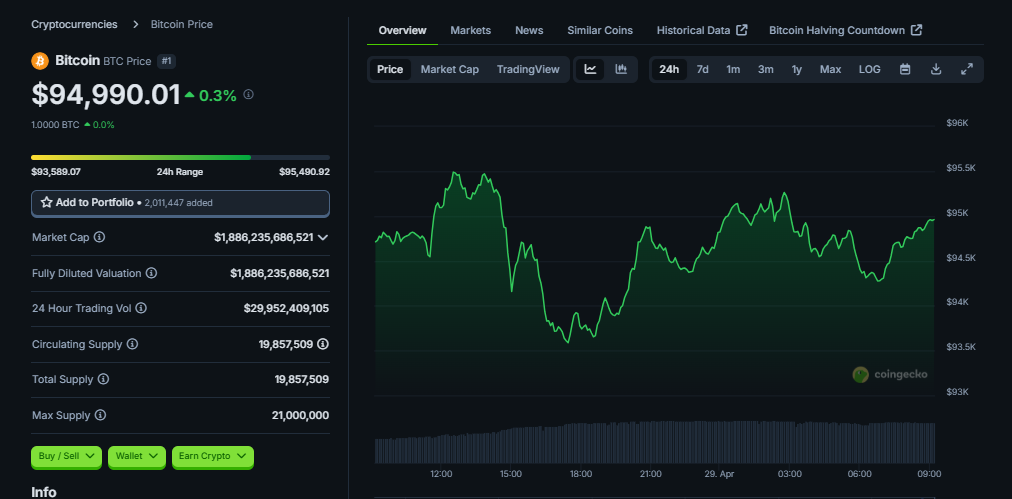Open the Buy / Sell dropdown
Viewport: 1012px width, 499px height.
click(x=66, y=456)
